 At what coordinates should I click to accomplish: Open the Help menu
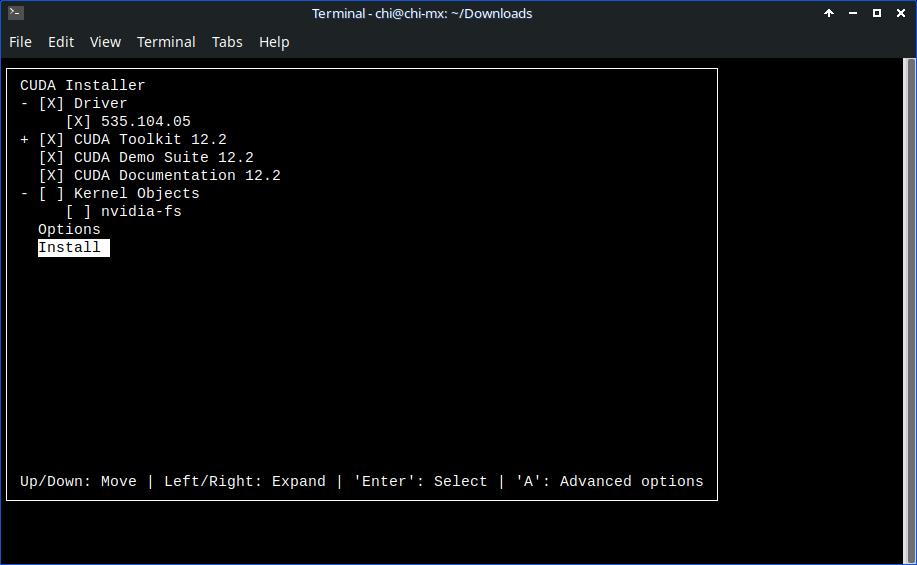[x=274, y=42]
